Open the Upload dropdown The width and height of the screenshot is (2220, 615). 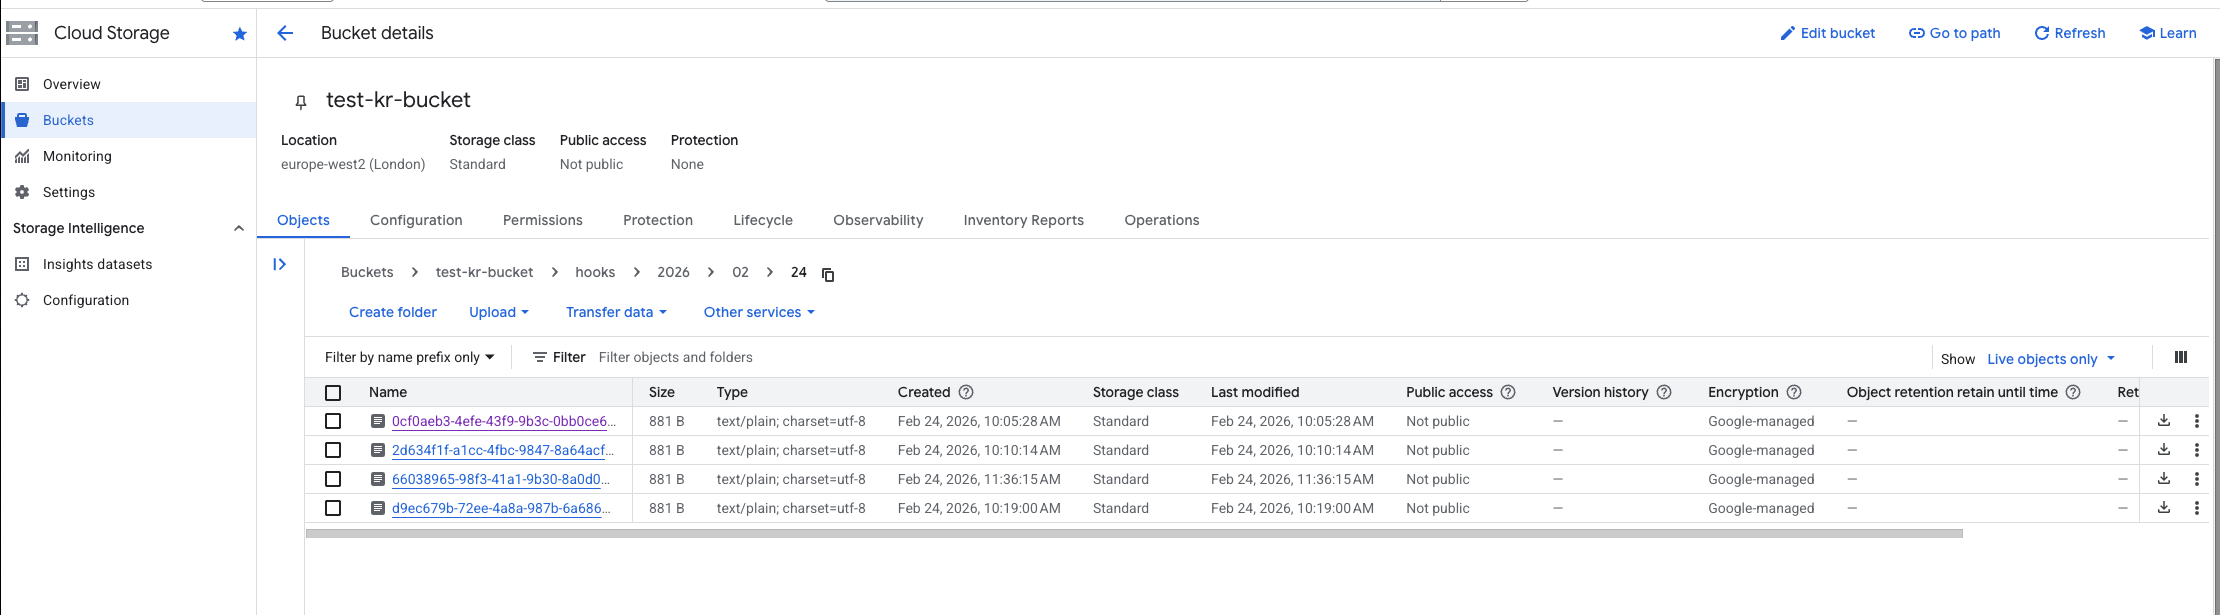(x=499, y=312)
